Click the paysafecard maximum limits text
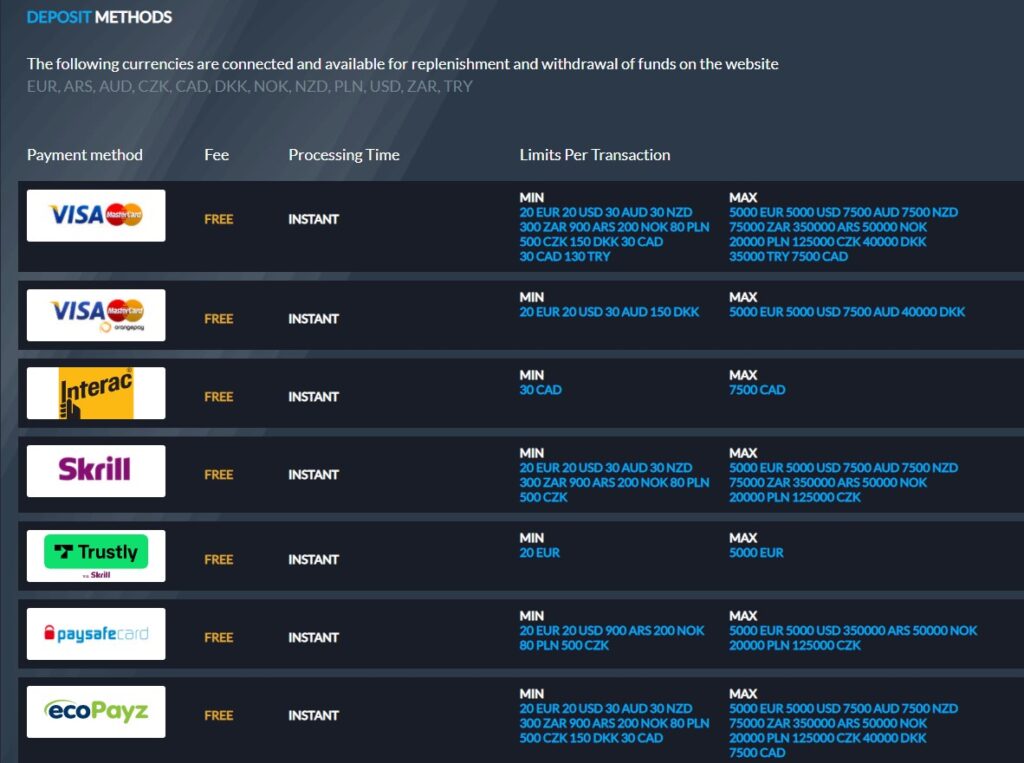The width and height of the screenshot is (1024, 763). click(x=854, y=638)
